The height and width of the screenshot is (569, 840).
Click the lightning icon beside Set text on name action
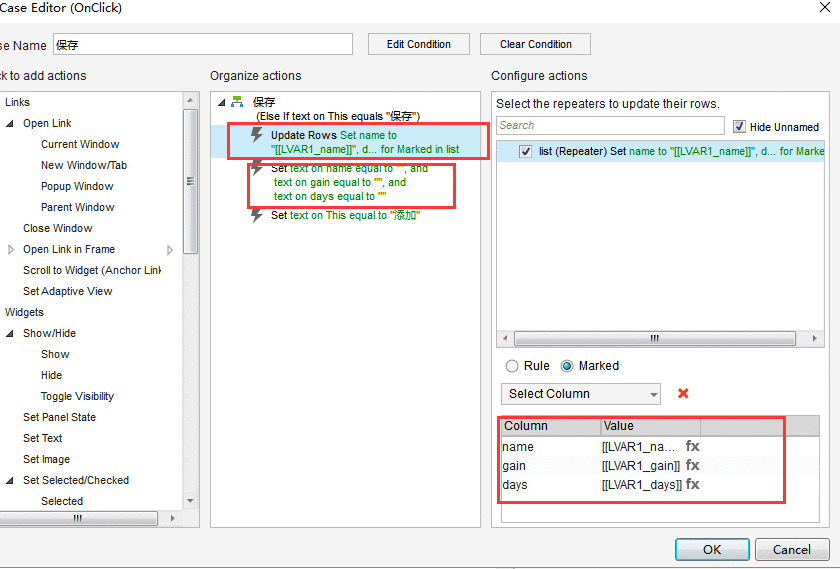tap(257, 168)
